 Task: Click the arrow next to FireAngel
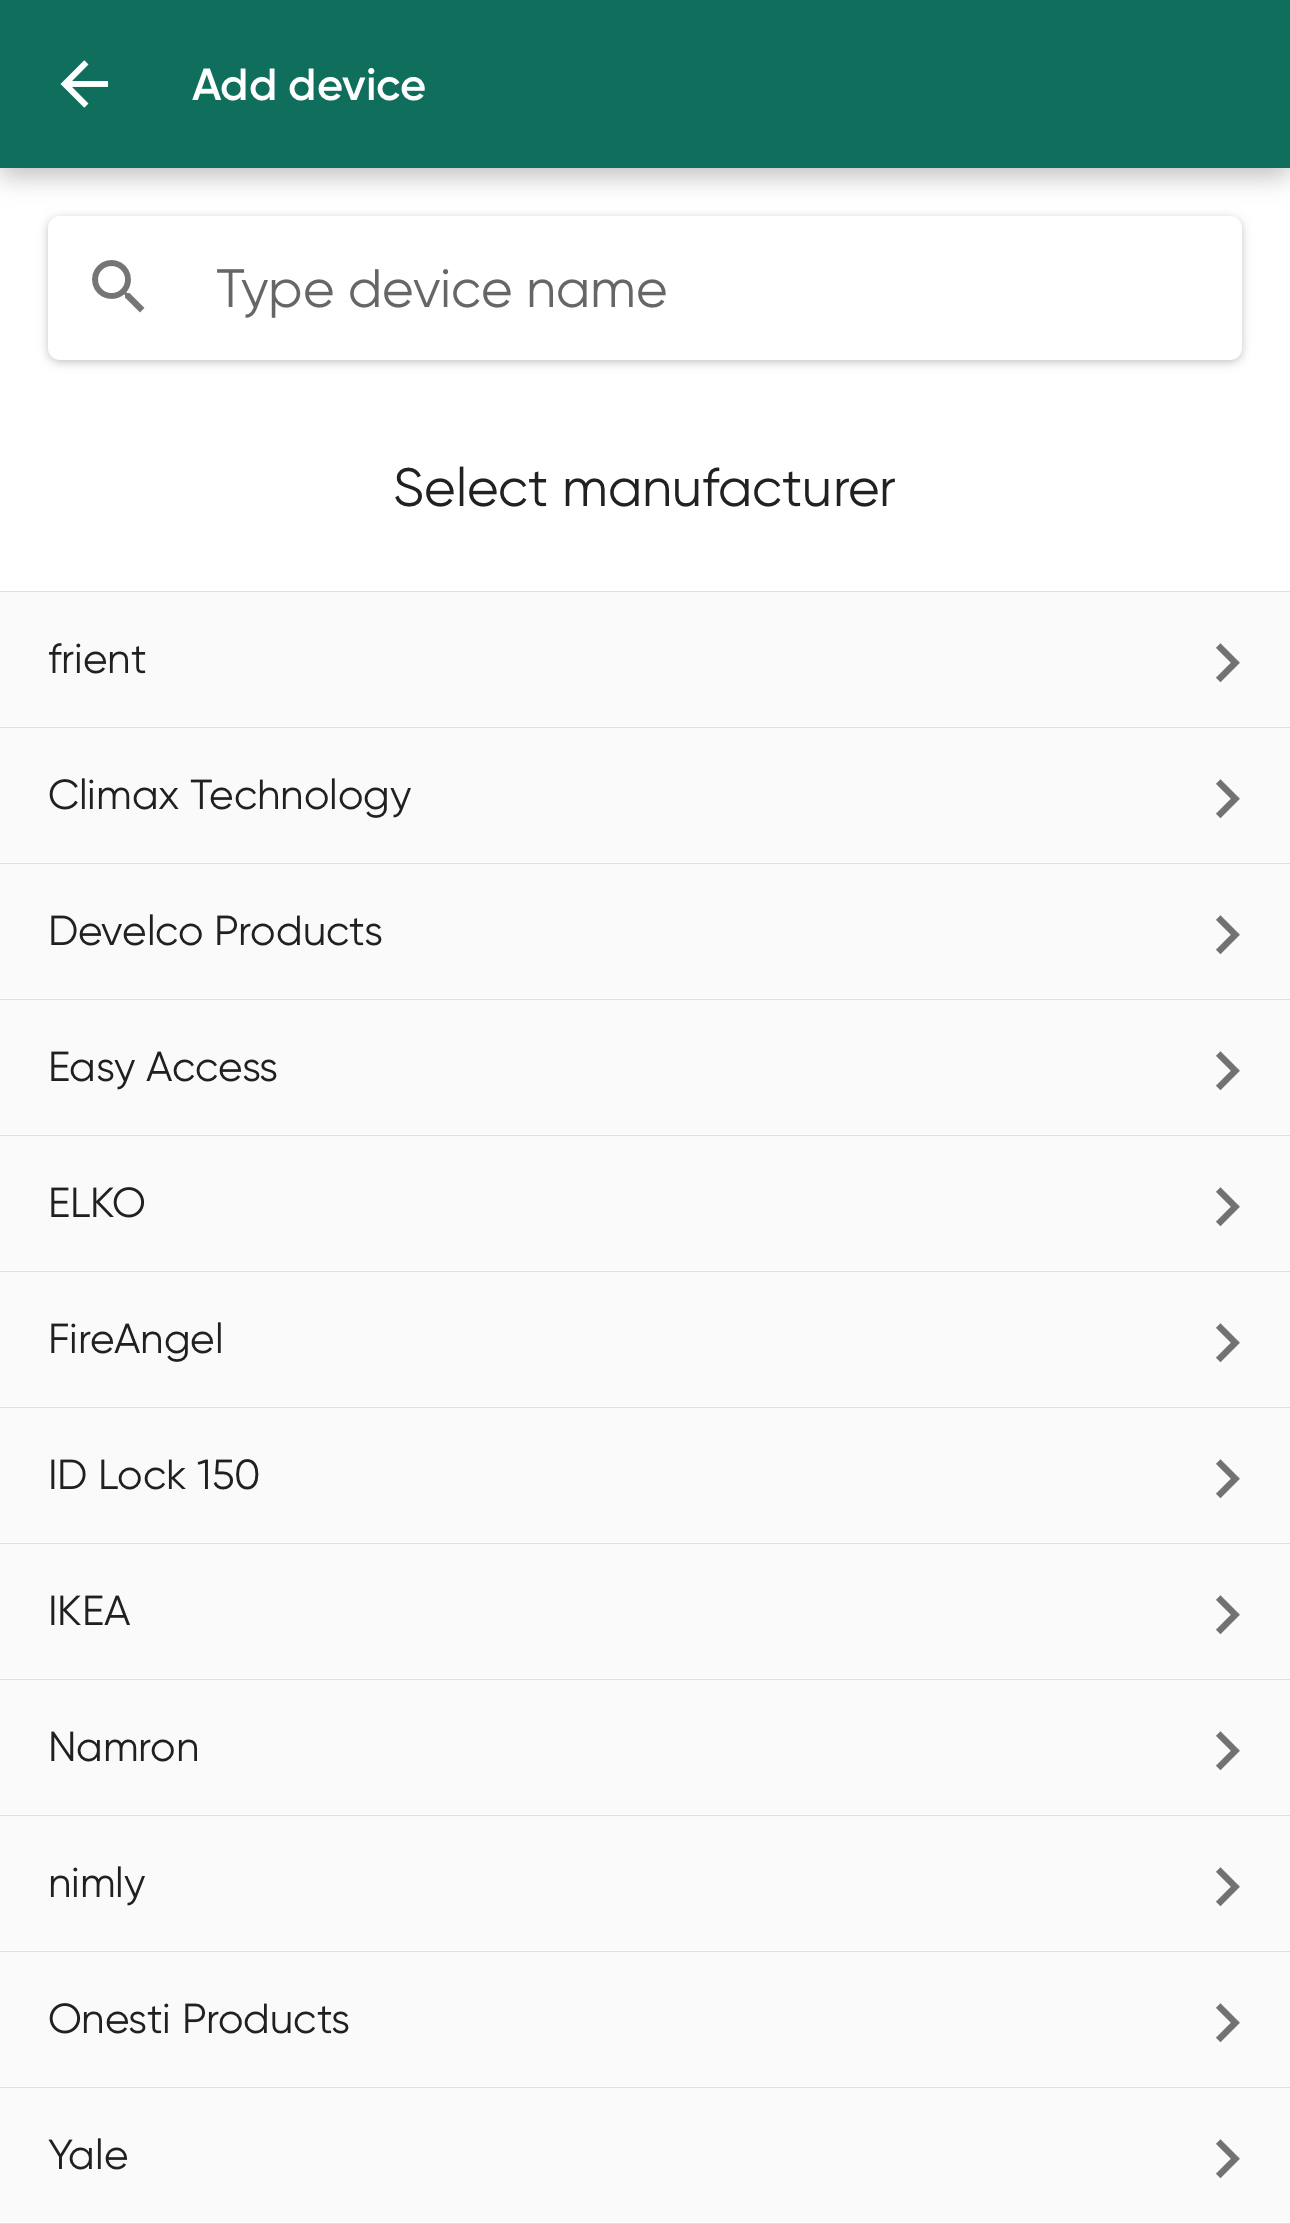pyautogui.click(x=1227, y=1342)
